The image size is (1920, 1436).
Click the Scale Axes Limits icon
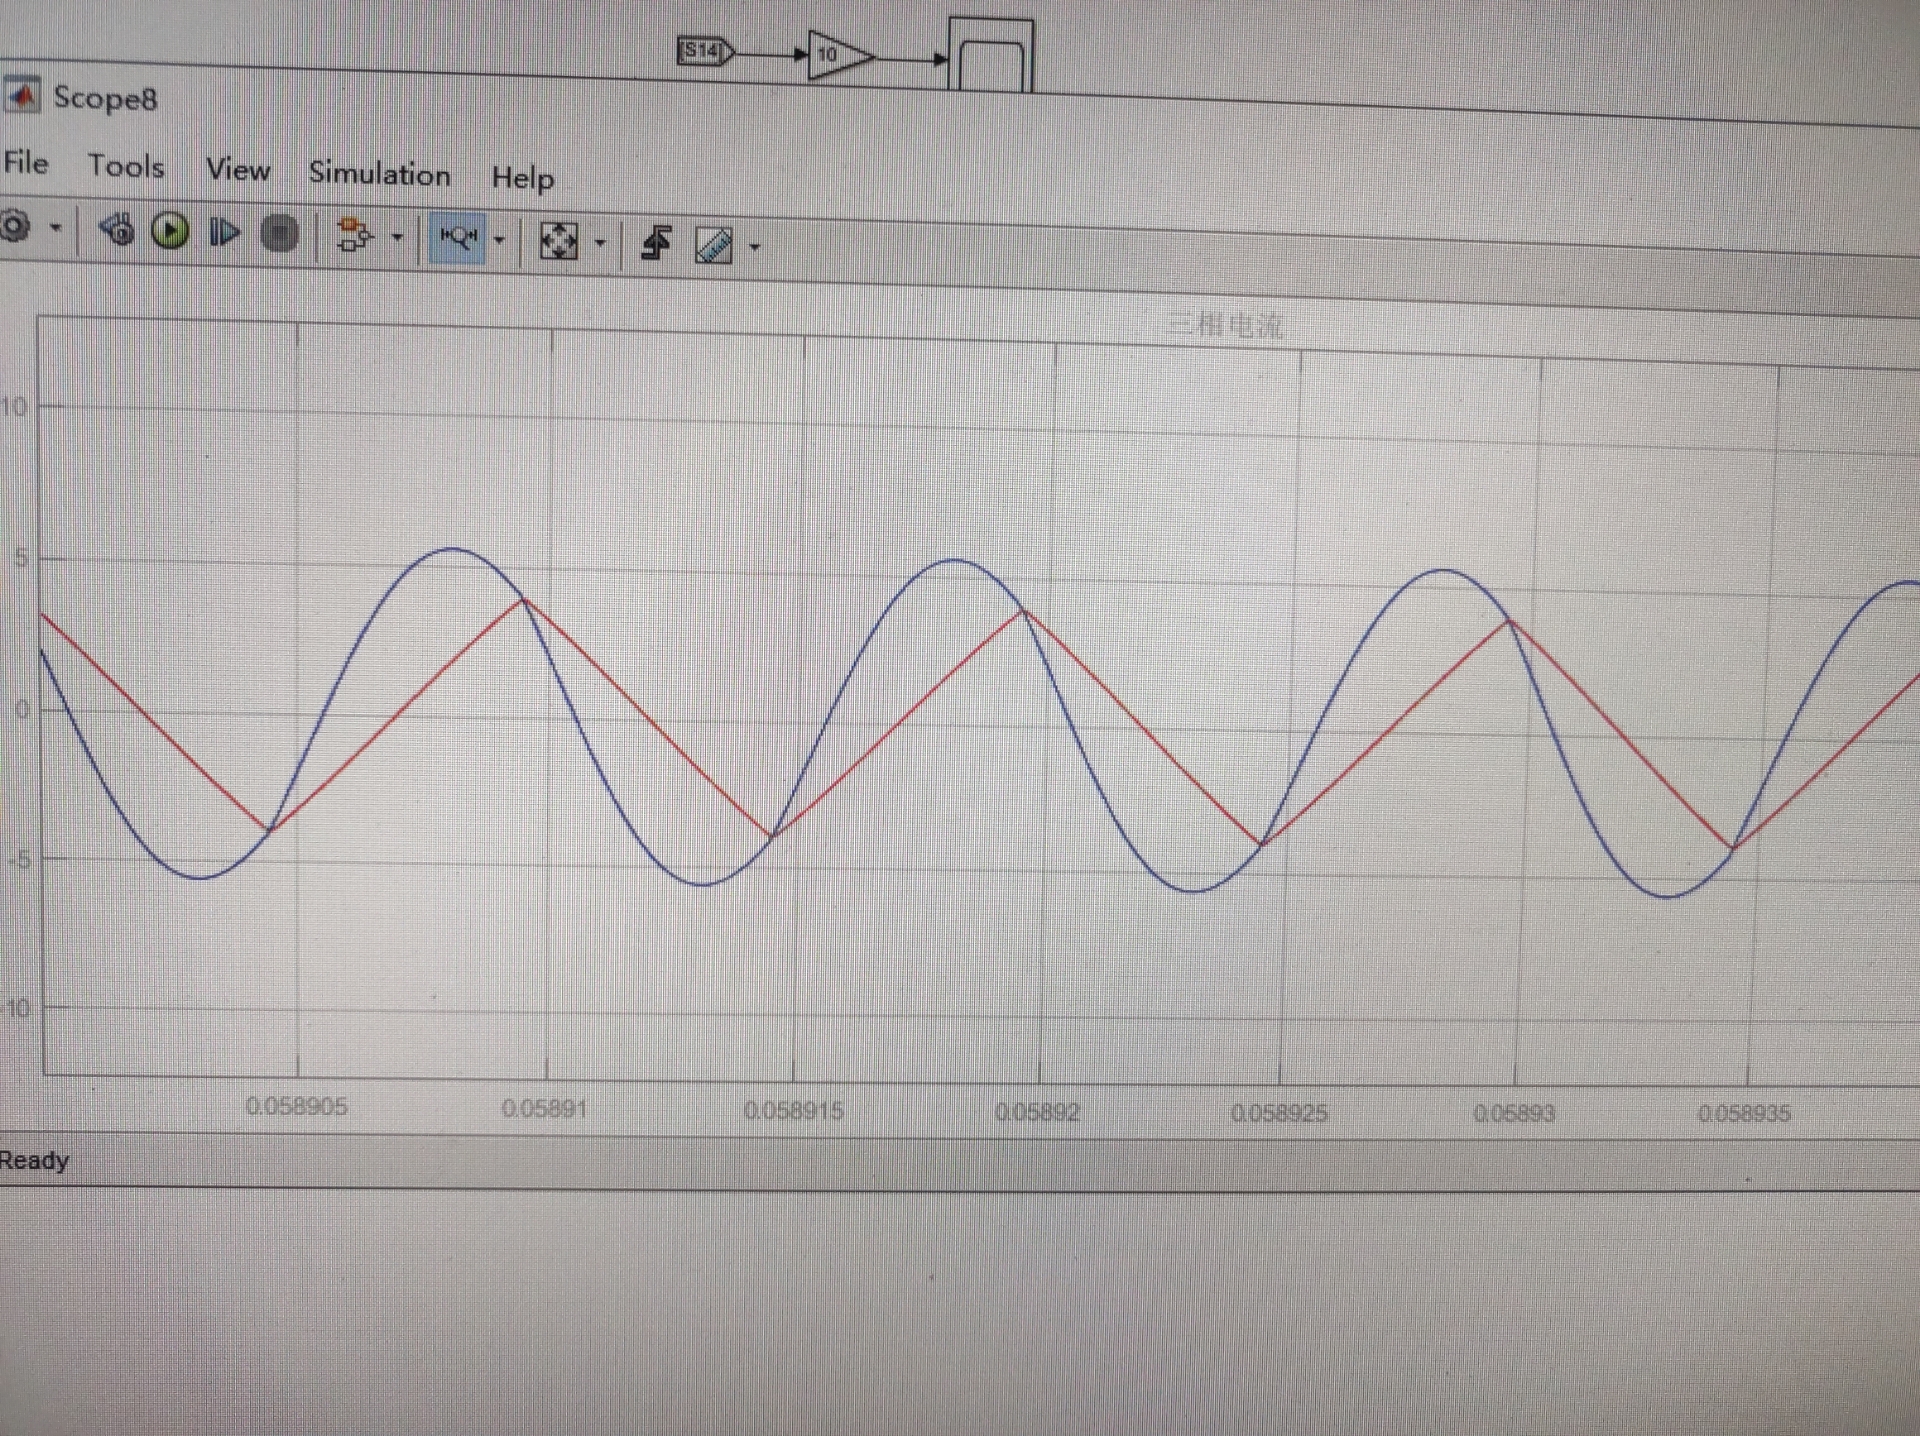(558, 241)
